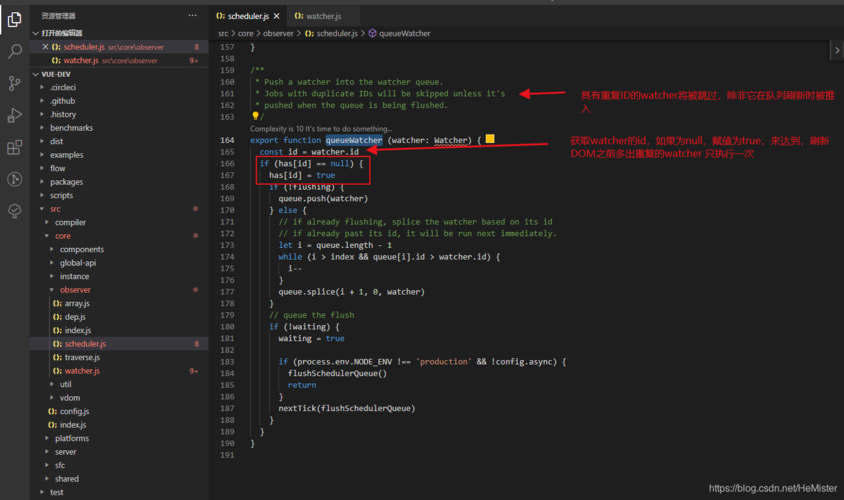Expand the shared folder
This screenshot has width=844, height=500.
(66, 478)
